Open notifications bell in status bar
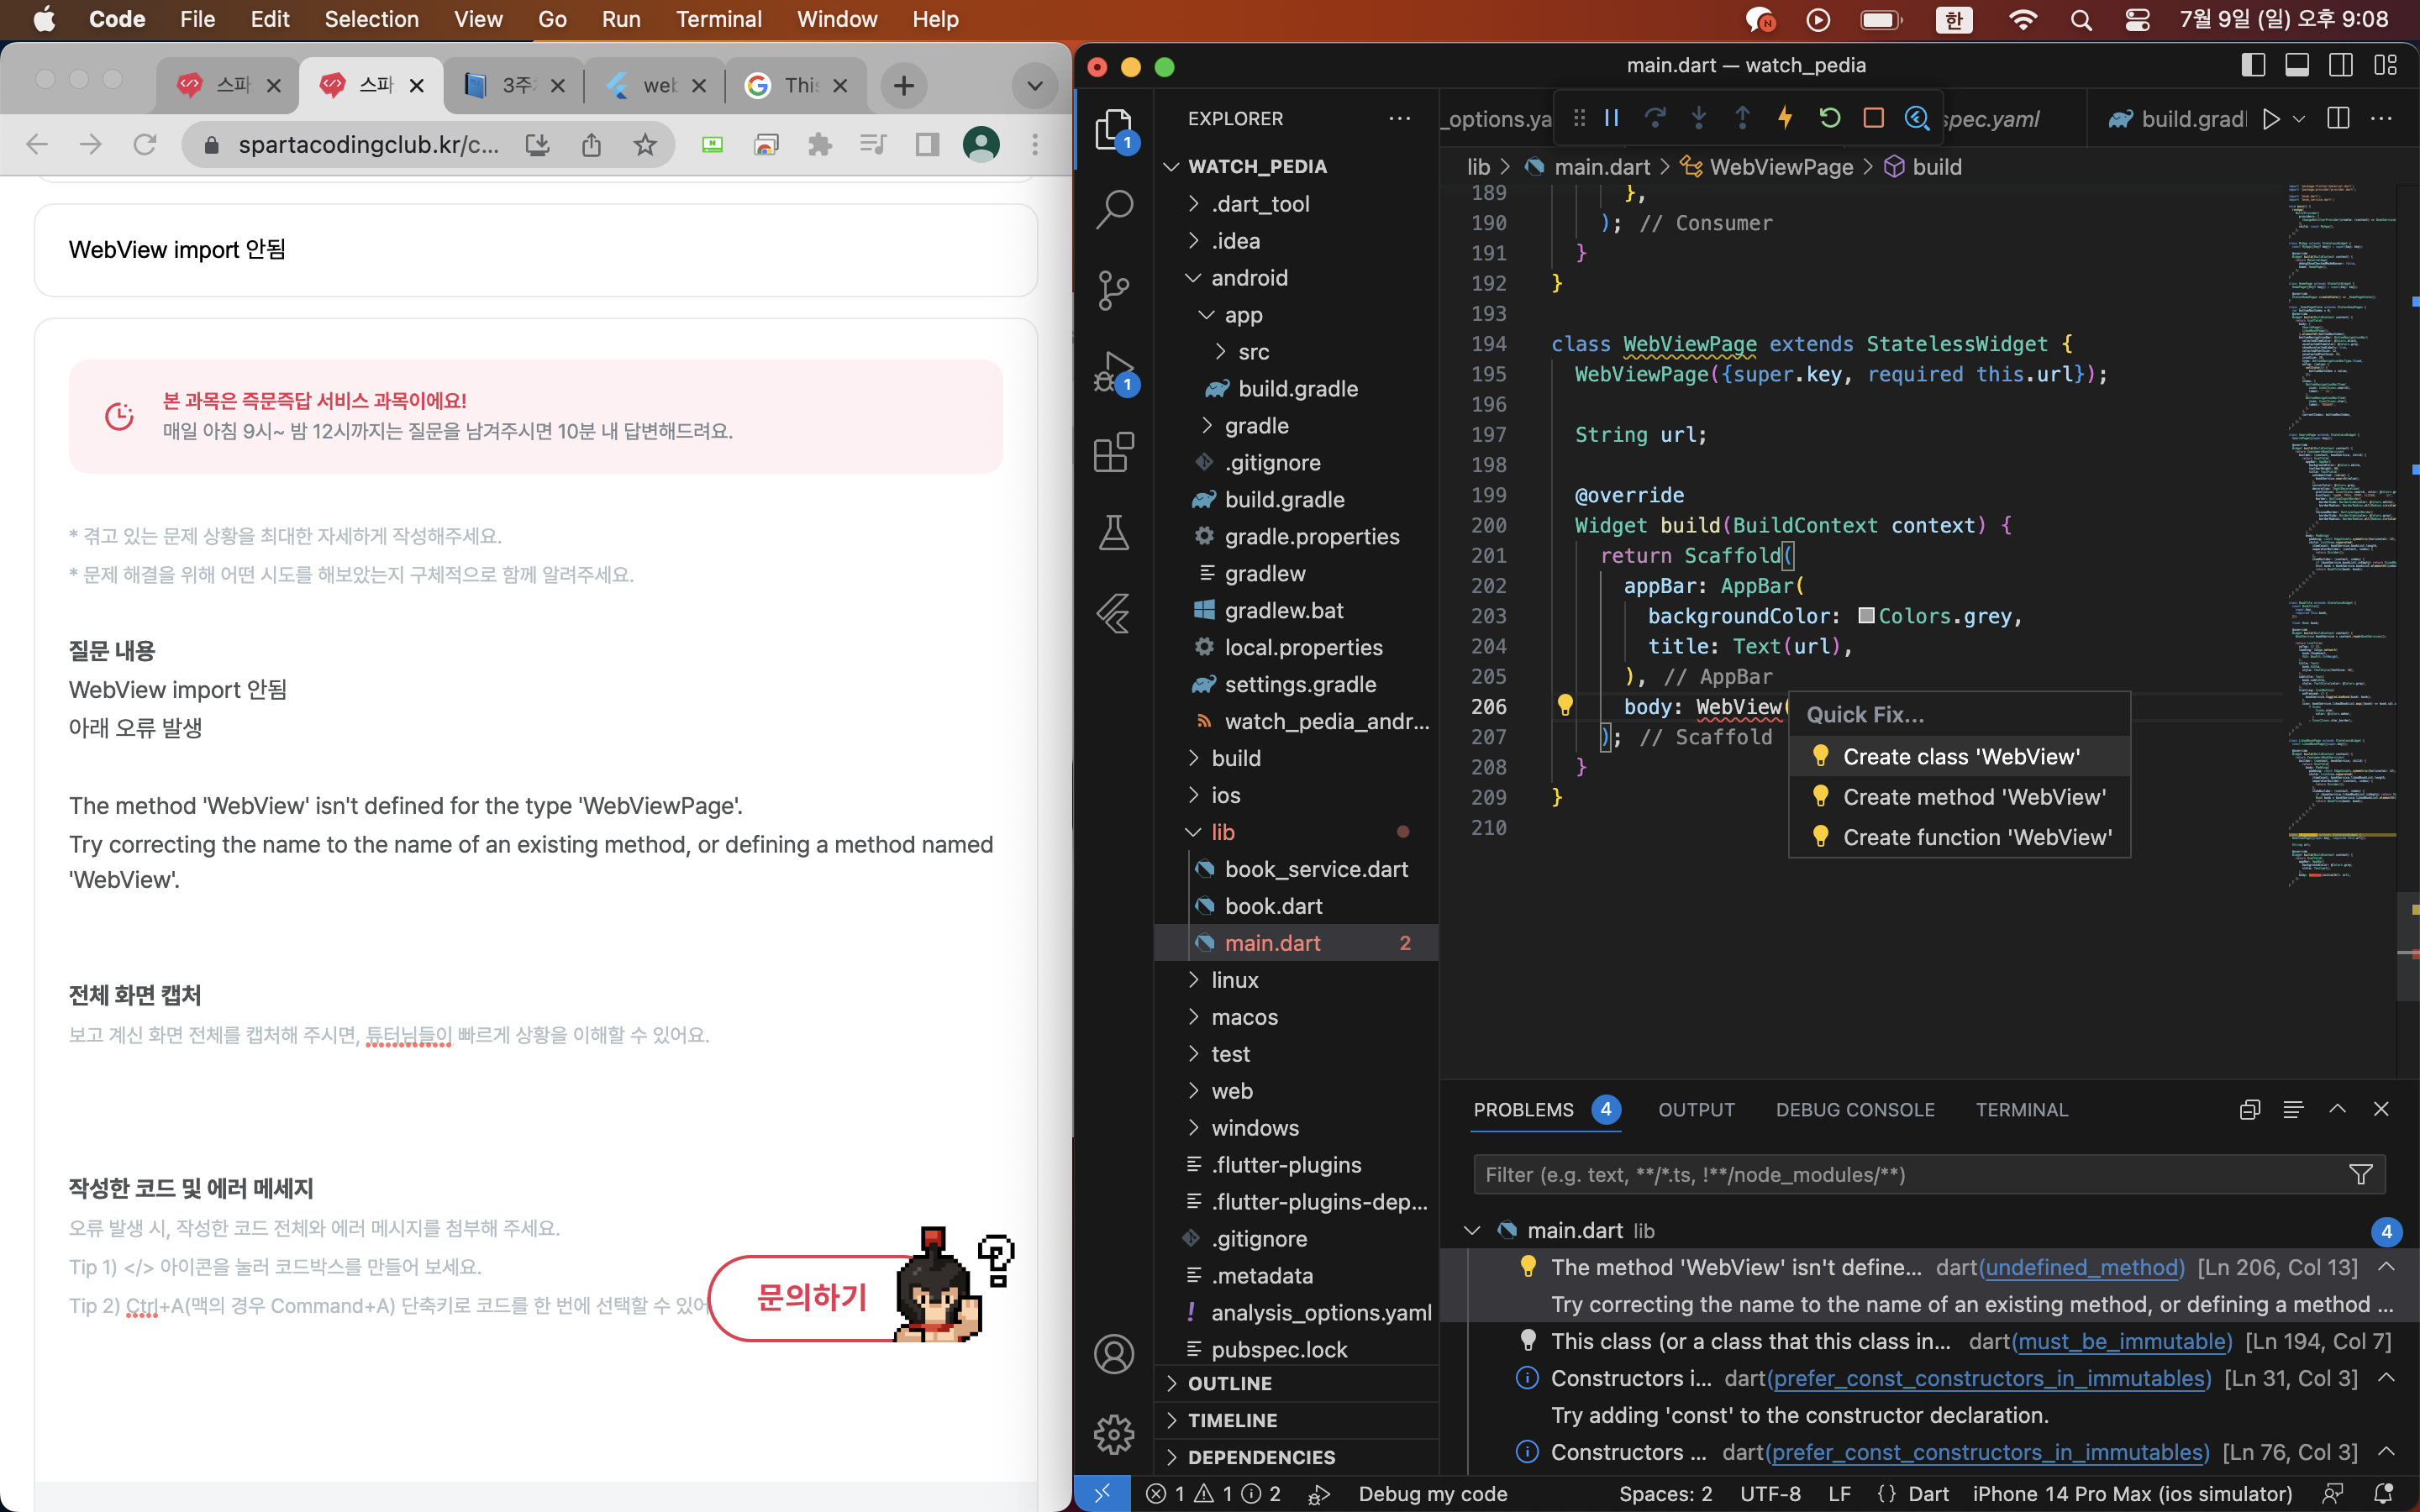This screenshot has width=2420, height=1512. tap(2383, 1493)
